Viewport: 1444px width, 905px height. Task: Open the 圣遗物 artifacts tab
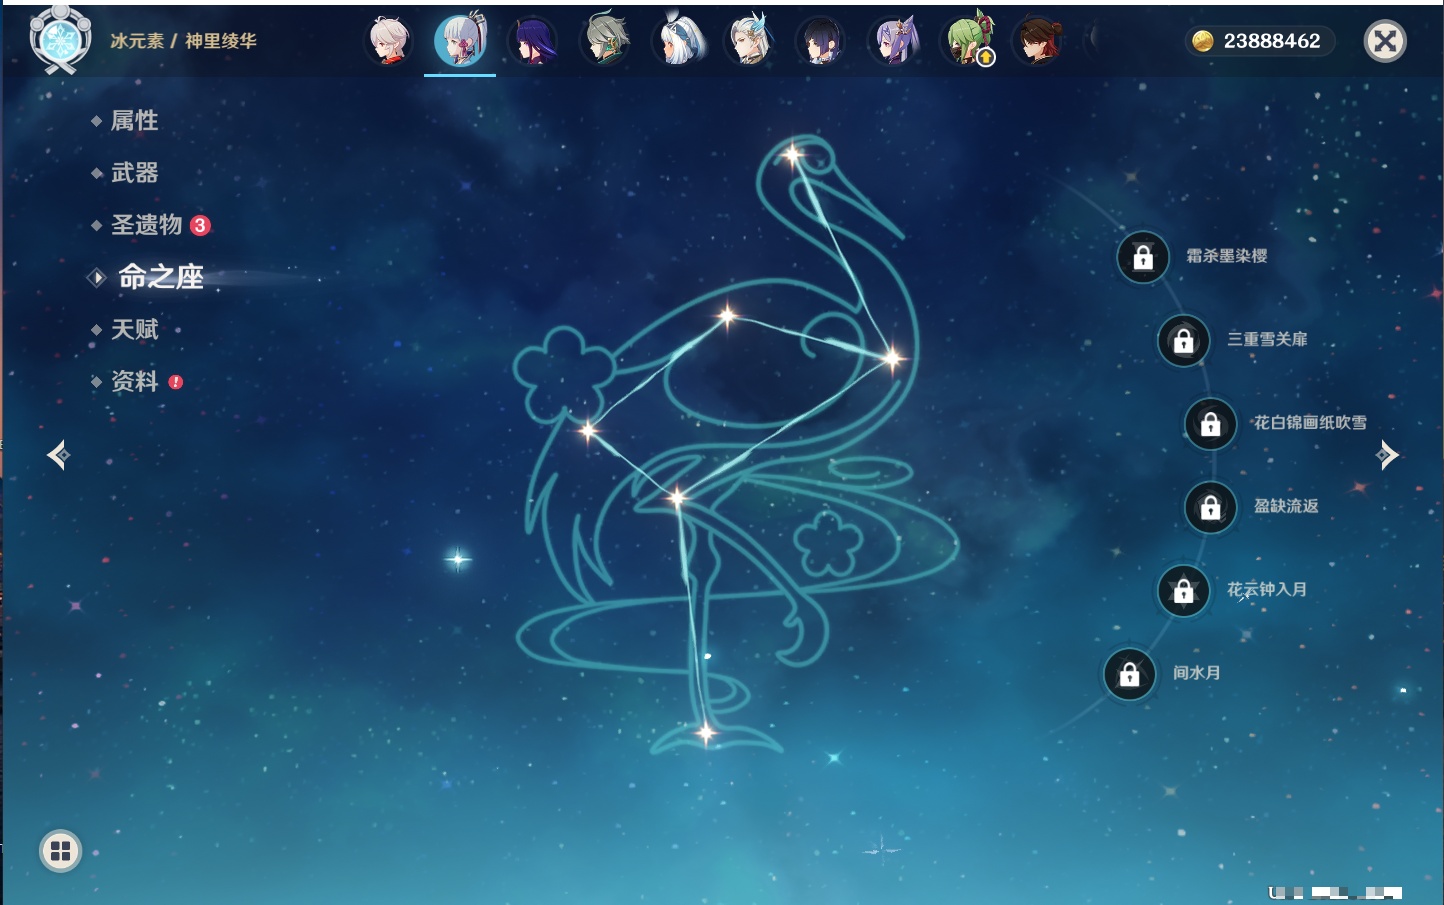[146, 225]
